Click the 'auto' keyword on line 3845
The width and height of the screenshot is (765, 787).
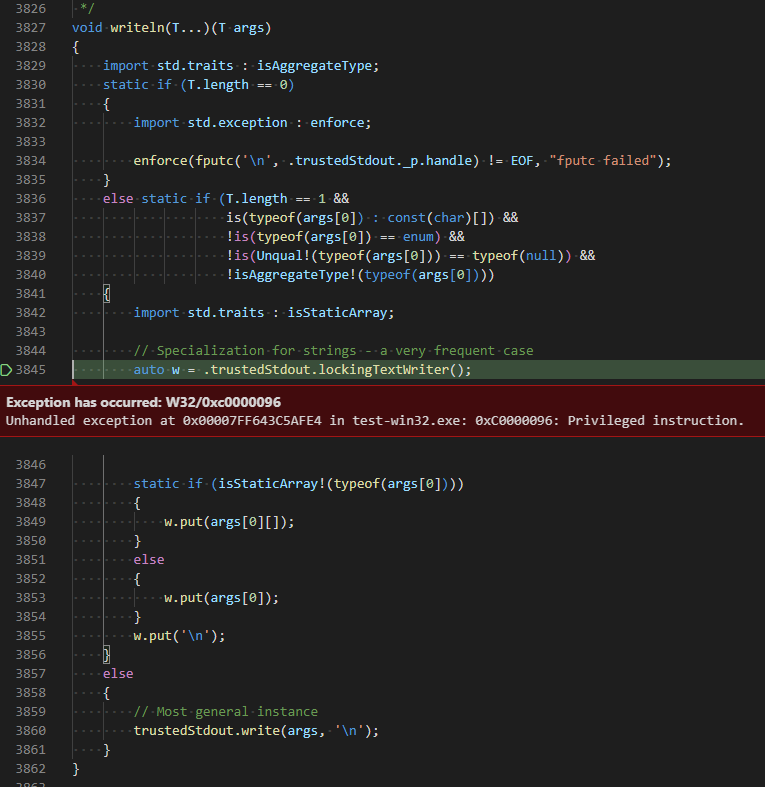[x=149, y=370]
